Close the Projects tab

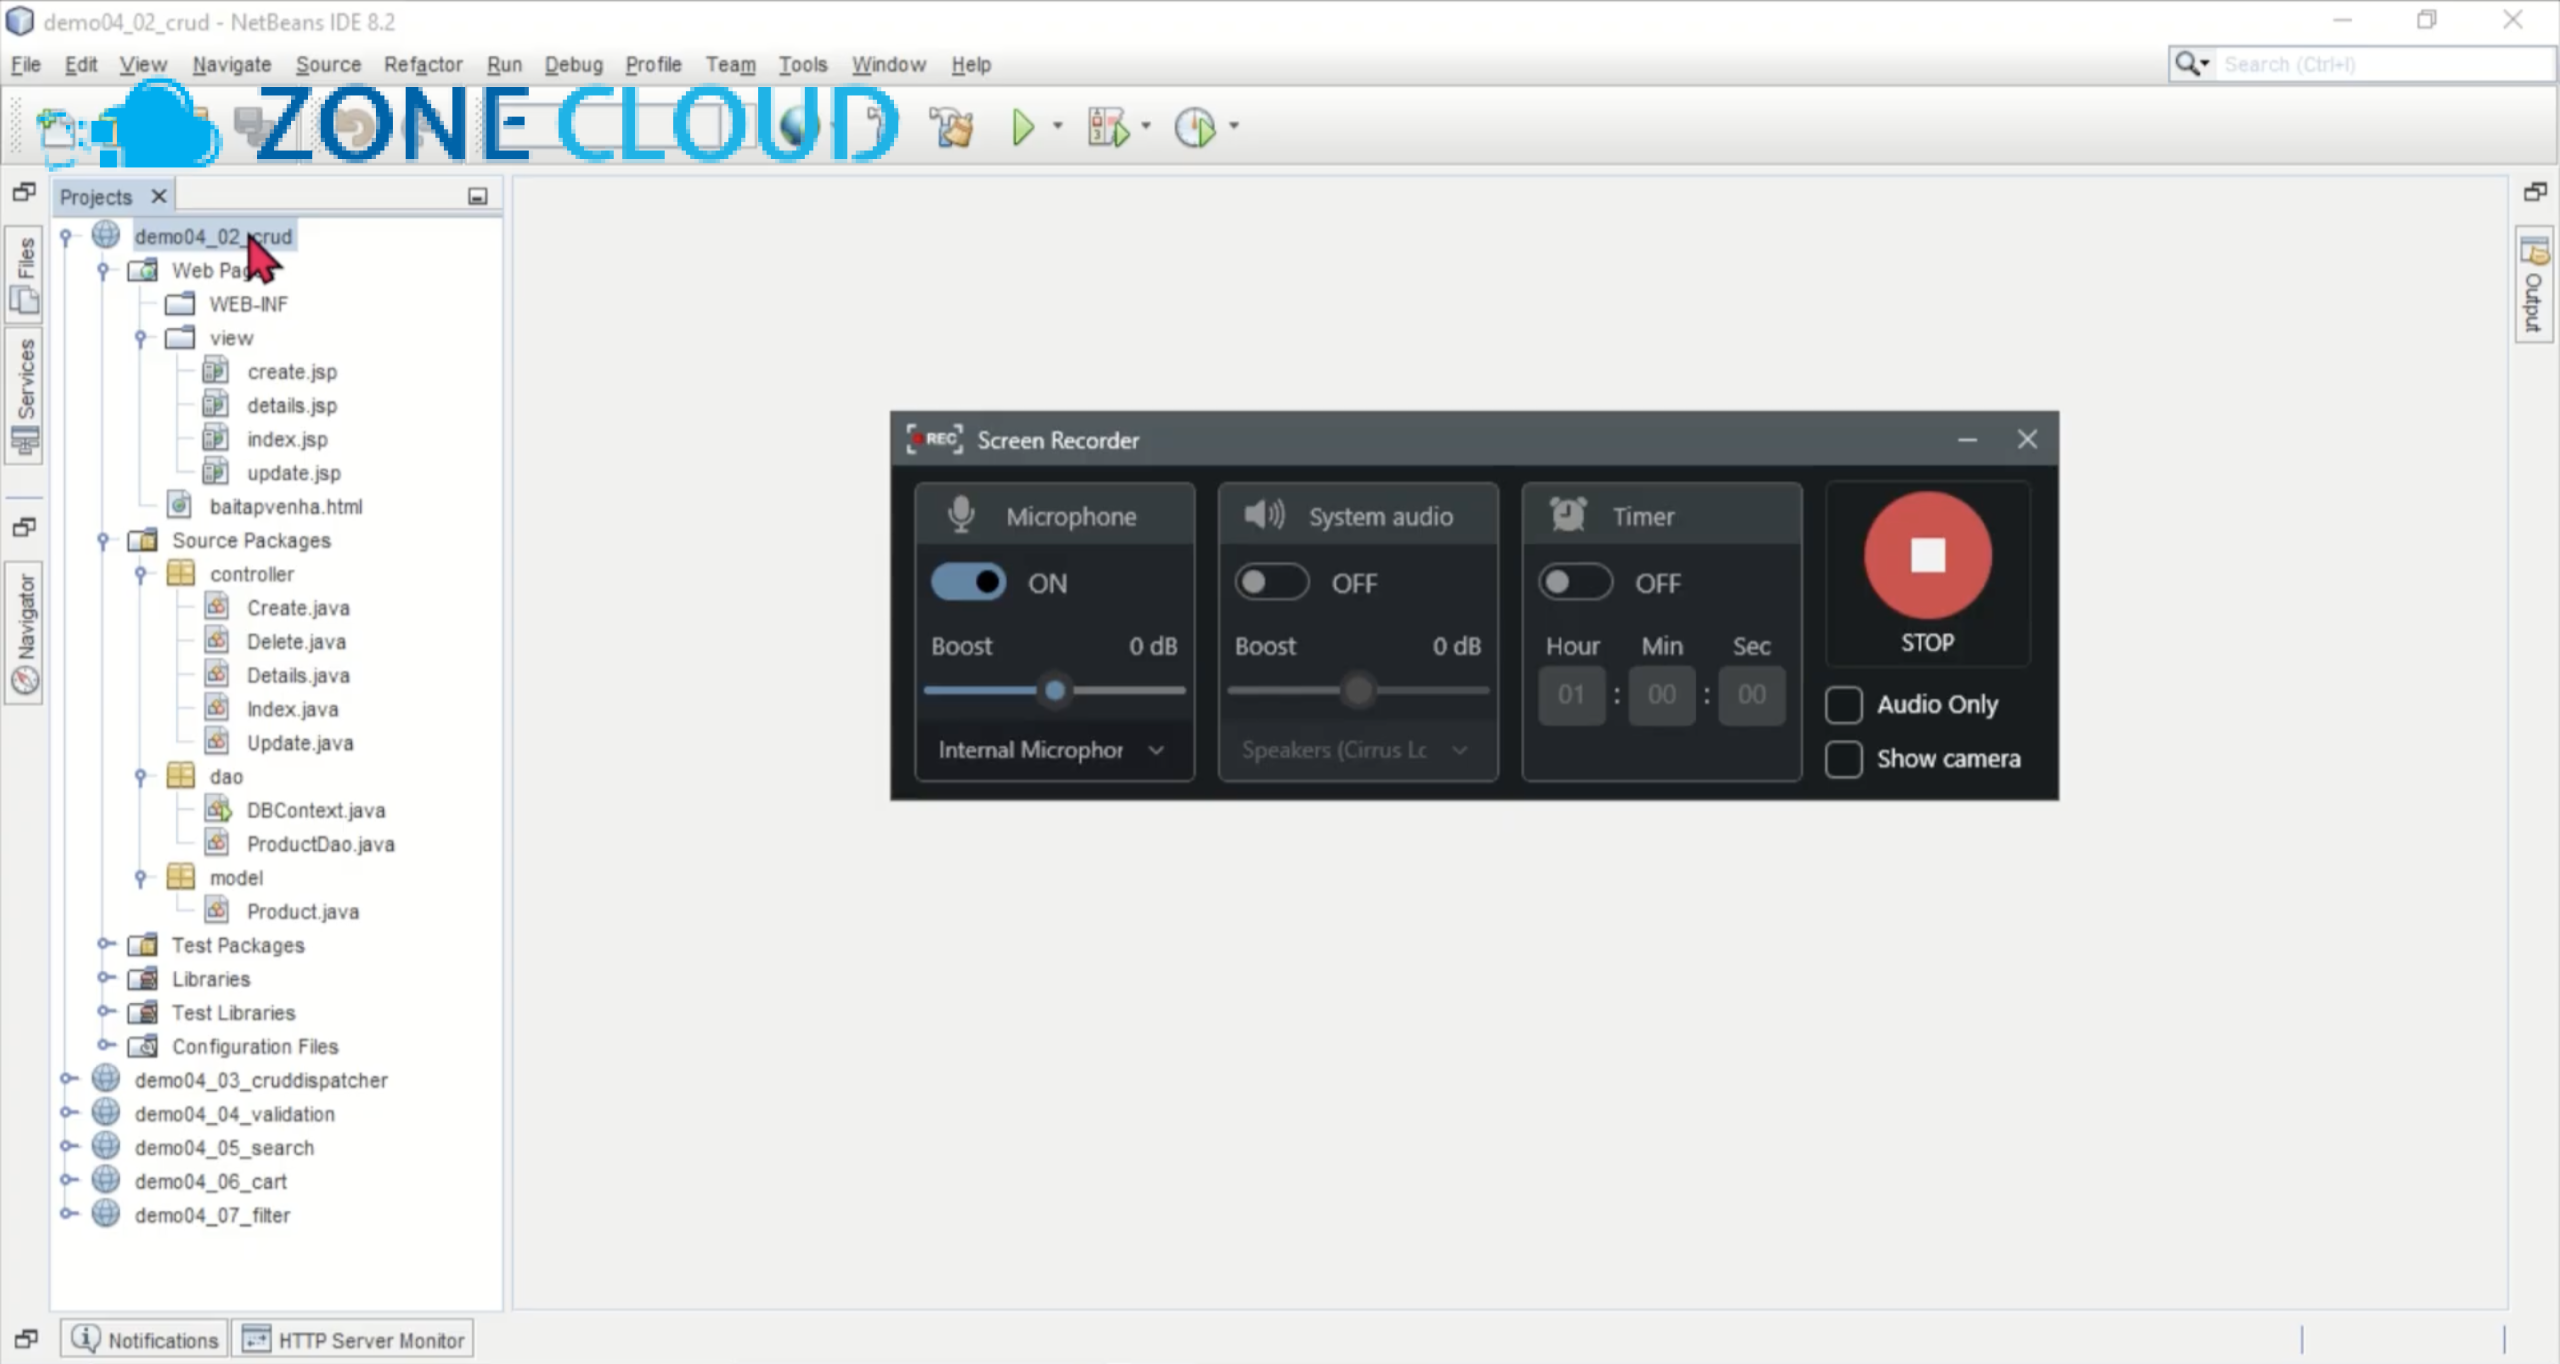[158, 196]
